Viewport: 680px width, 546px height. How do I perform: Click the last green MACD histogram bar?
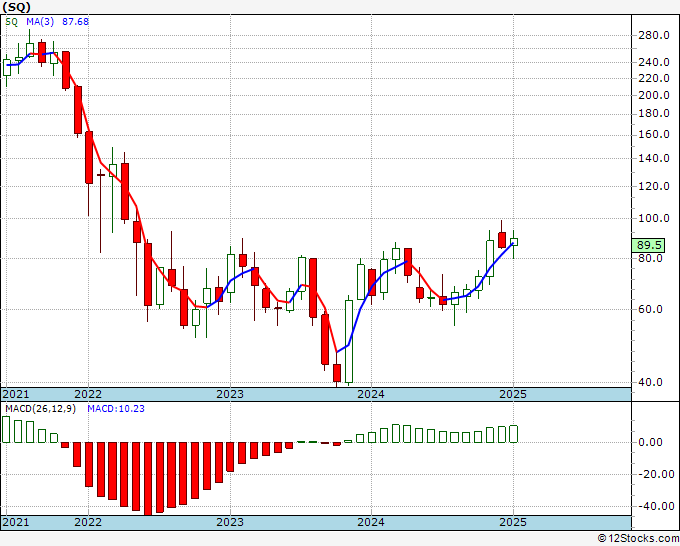[513, 434]
